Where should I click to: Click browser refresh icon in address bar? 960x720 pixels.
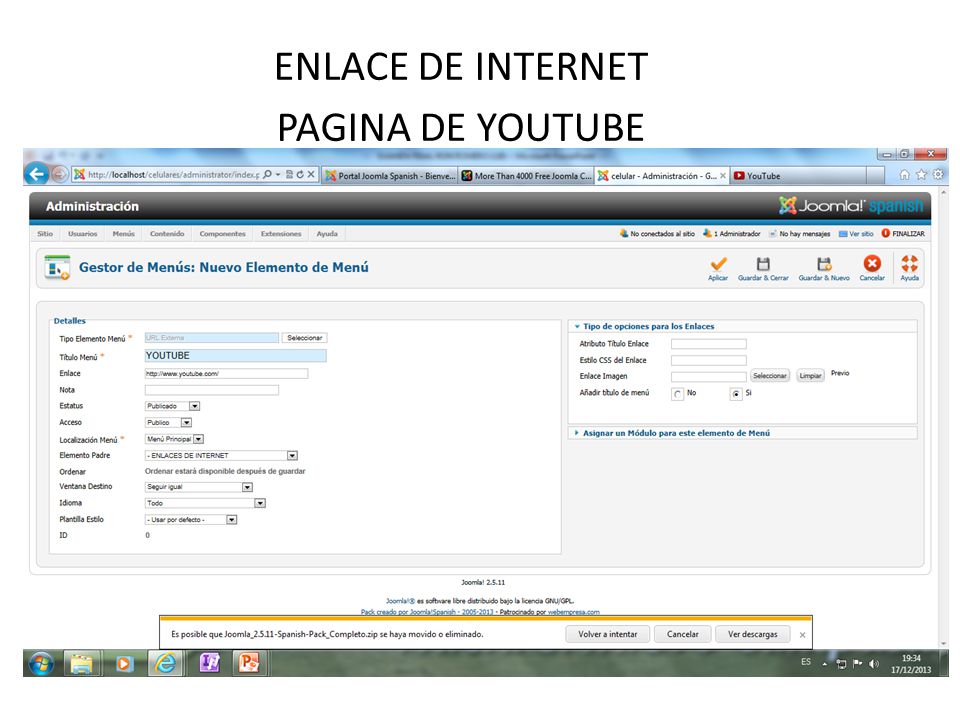300,174
